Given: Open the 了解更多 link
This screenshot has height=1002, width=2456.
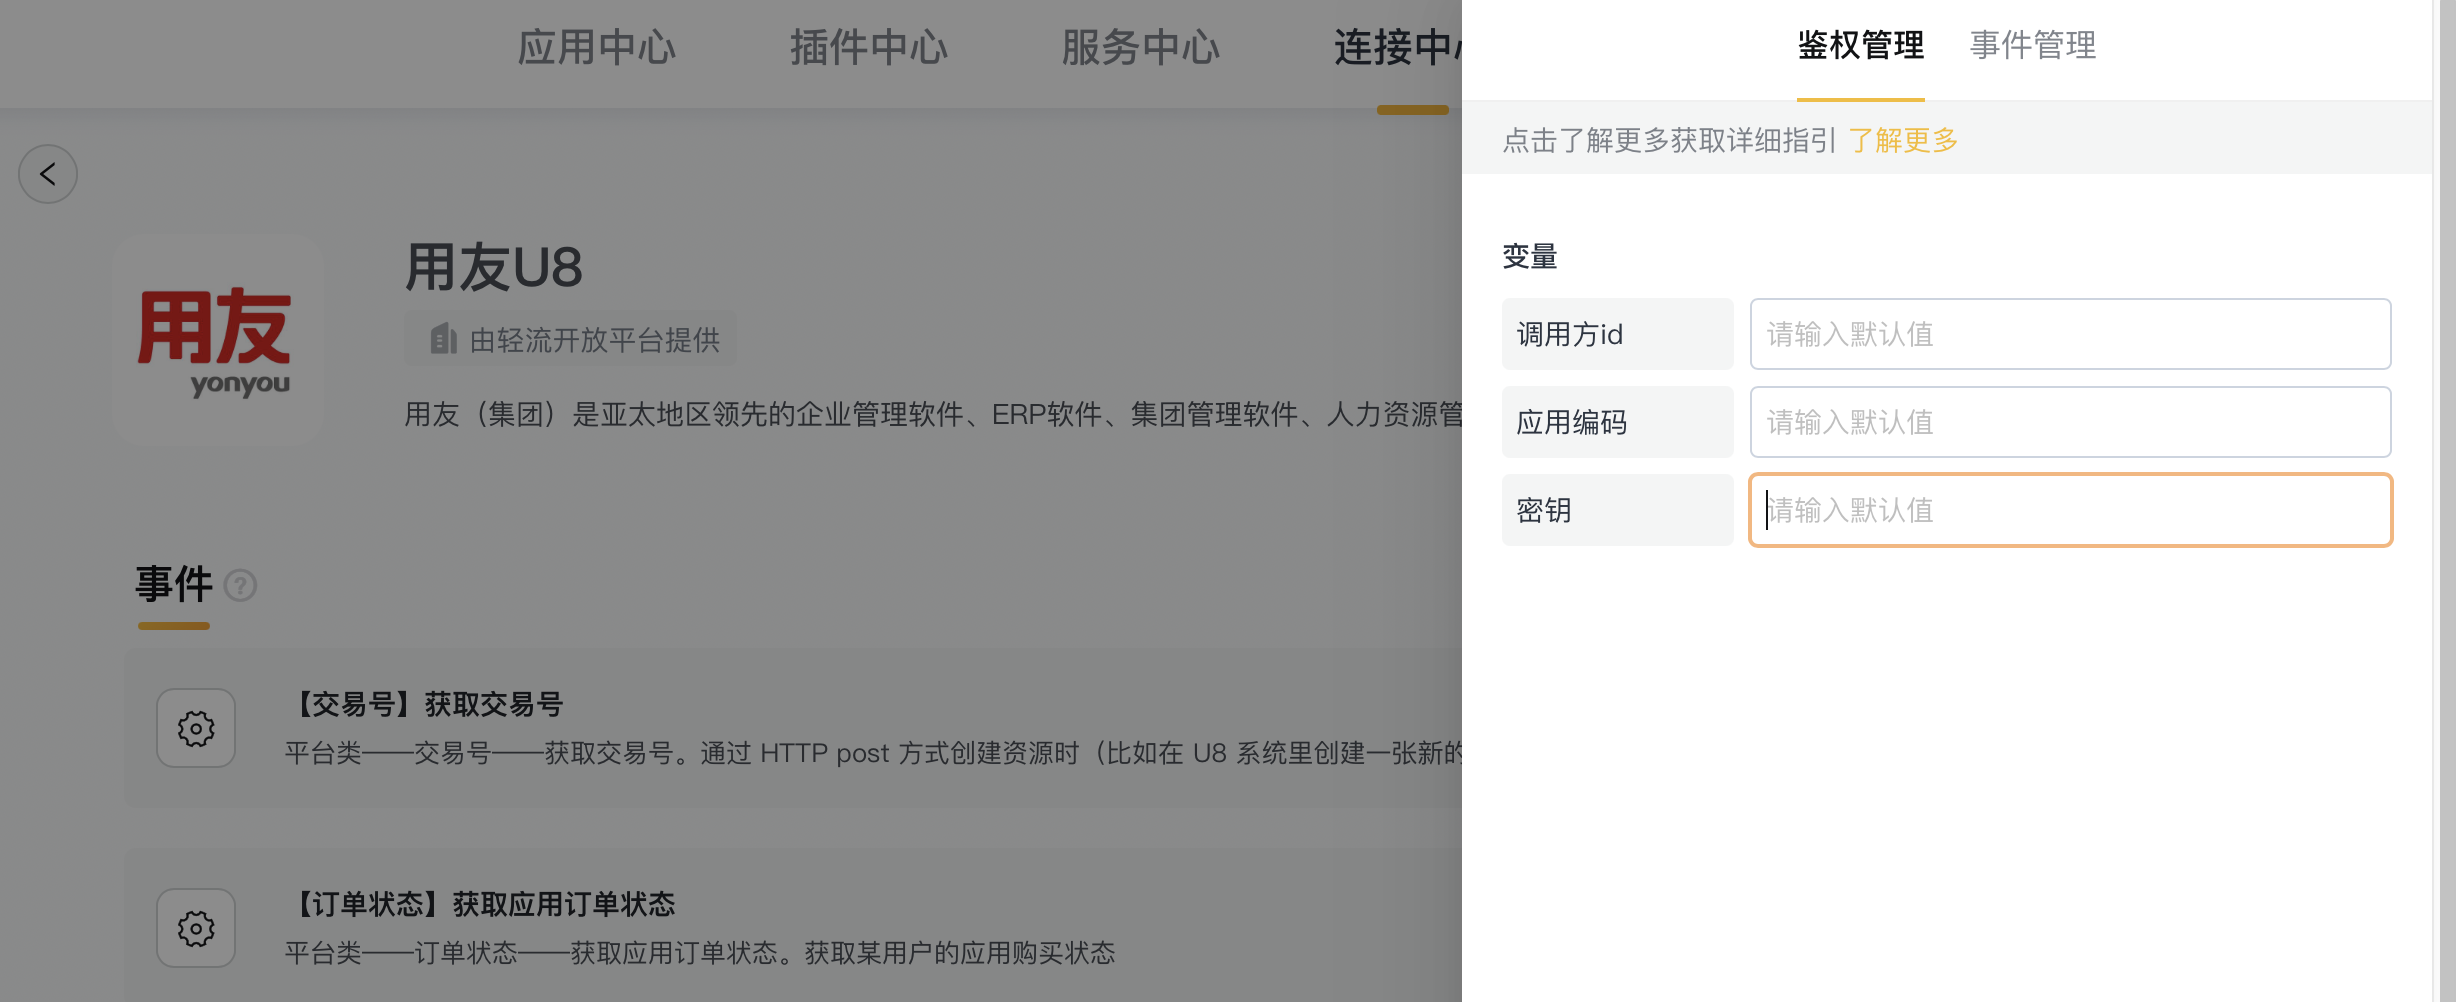Looking at the screenshot, I should point(1903,140).
